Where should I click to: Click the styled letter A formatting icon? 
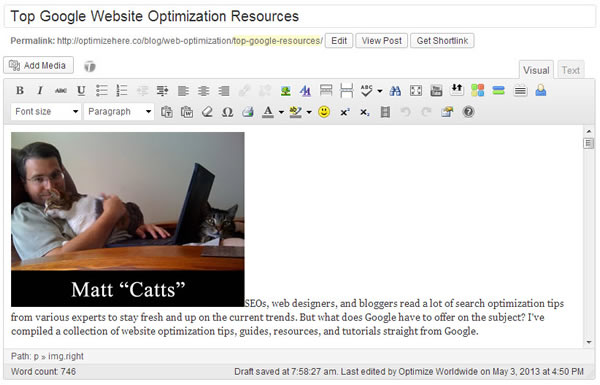[x=305, y=91]
